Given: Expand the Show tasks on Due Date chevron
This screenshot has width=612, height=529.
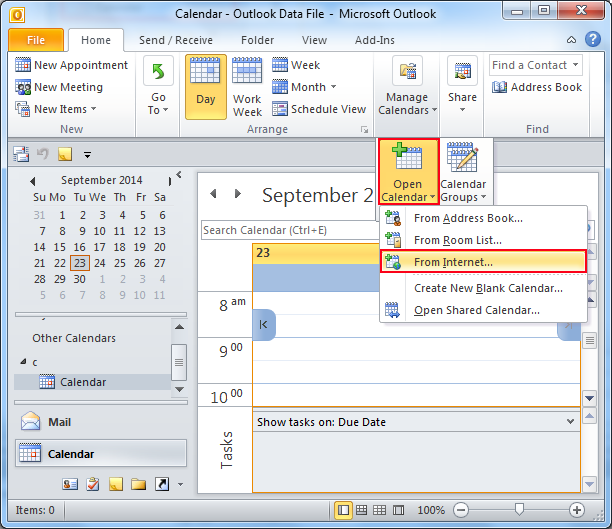Looking at the screenshot, I should point(570,422).
